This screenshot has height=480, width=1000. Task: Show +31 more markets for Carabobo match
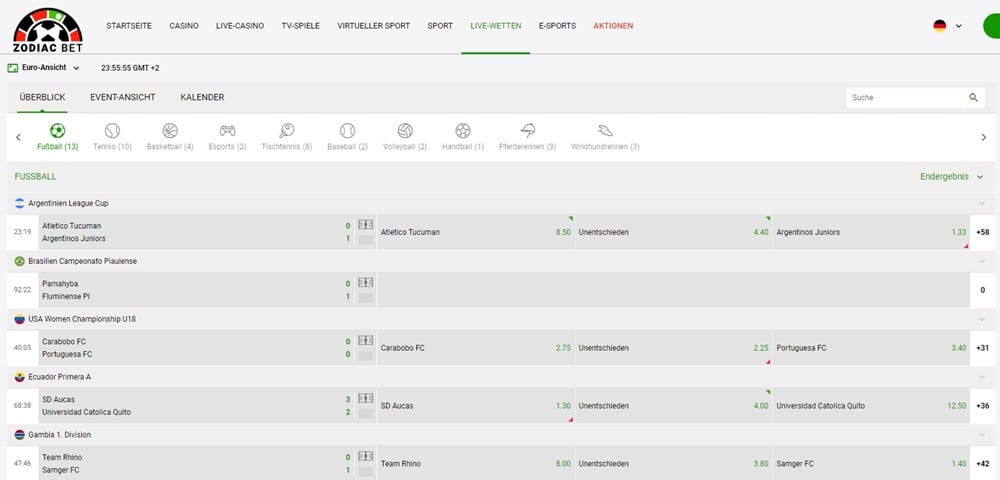983,348
